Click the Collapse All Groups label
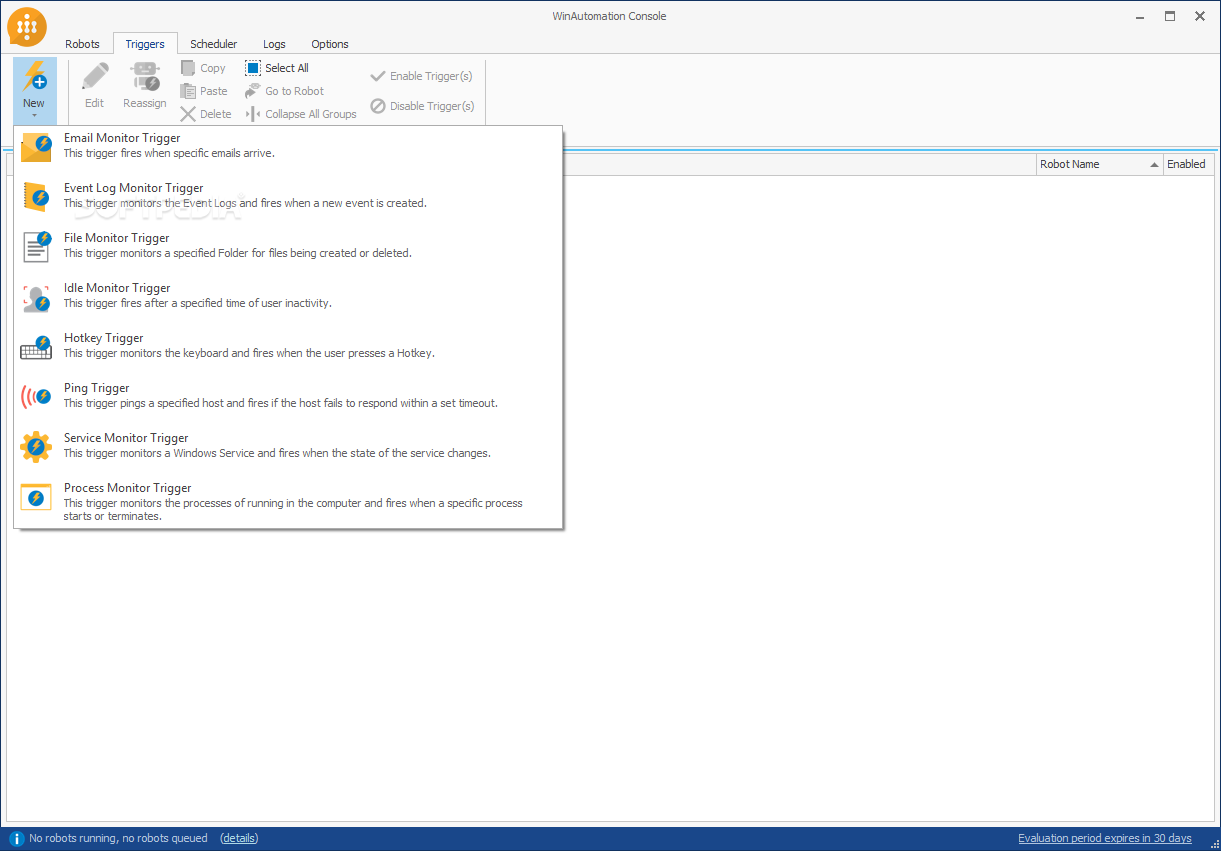Image resolution: width=1221 pixels, height=851 pixels. coord(311,114)
